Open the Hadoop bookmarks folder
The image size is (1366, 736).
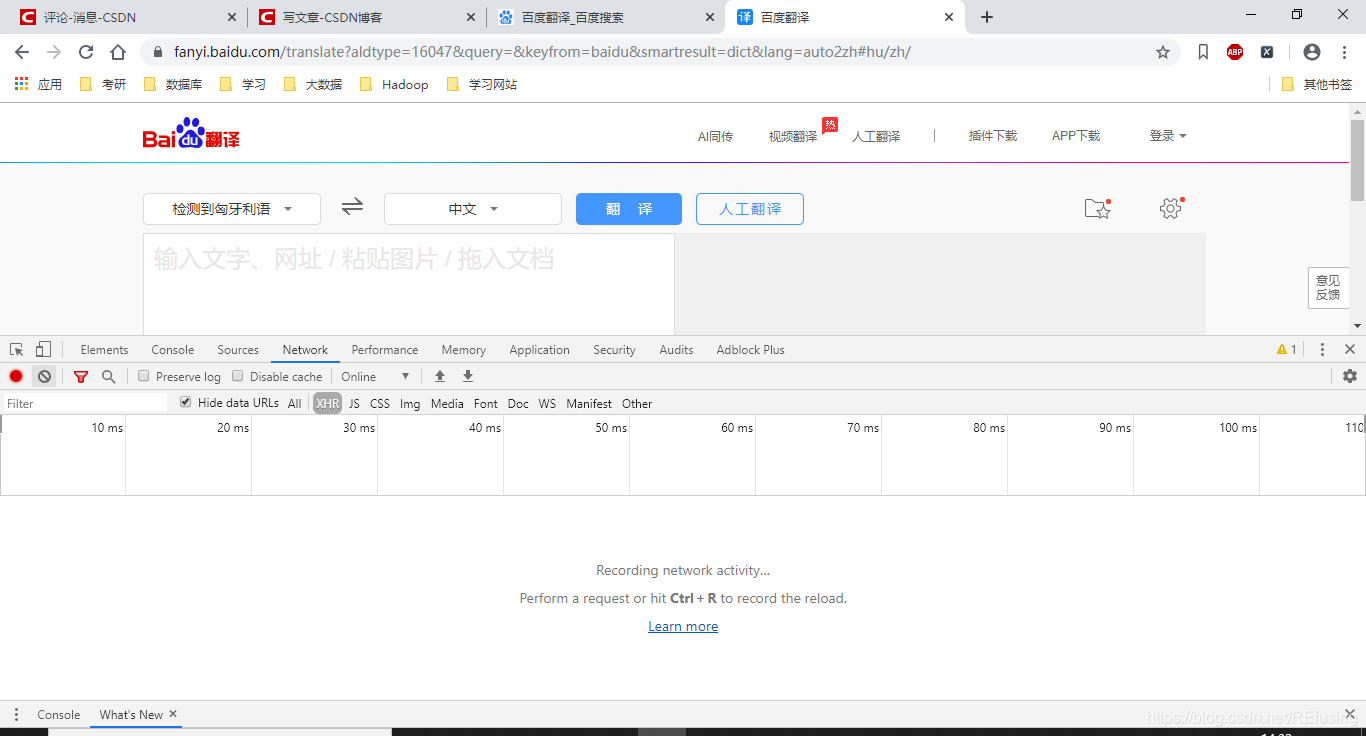click(x=394, y=84)
